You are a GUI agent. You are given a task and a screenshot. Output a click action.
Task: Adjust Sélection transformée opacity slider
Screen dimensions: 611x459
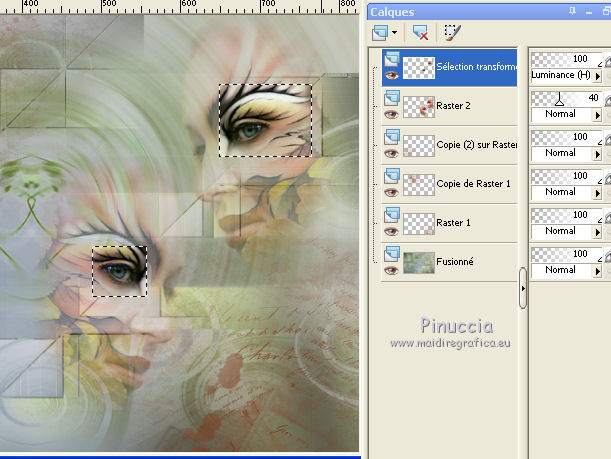pos(567,60)
